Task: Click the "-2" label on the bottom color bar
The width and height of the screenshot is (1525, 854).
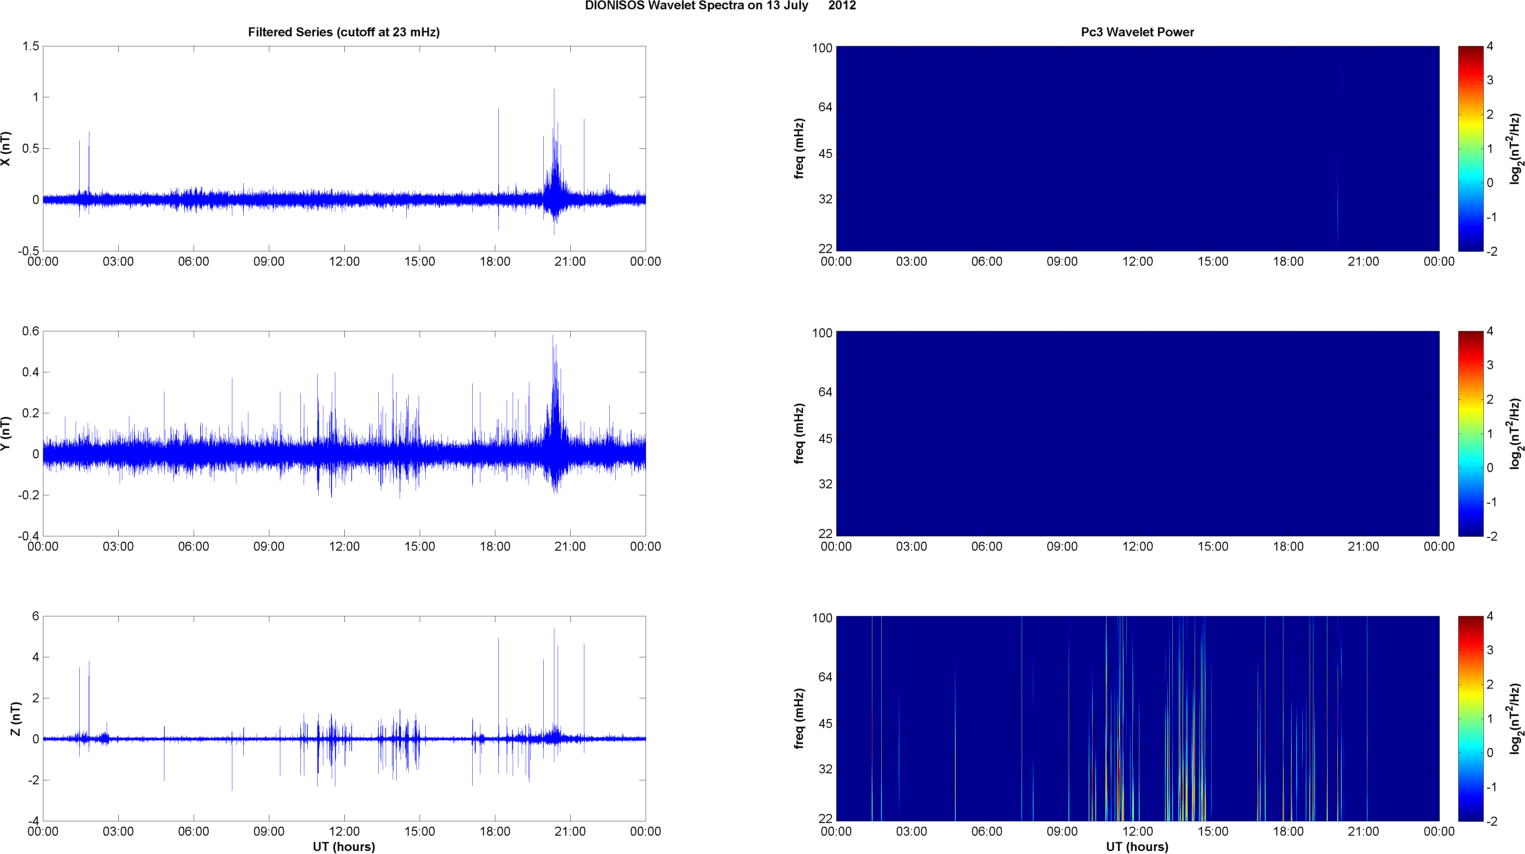Action: click(x=1491, y=821)
